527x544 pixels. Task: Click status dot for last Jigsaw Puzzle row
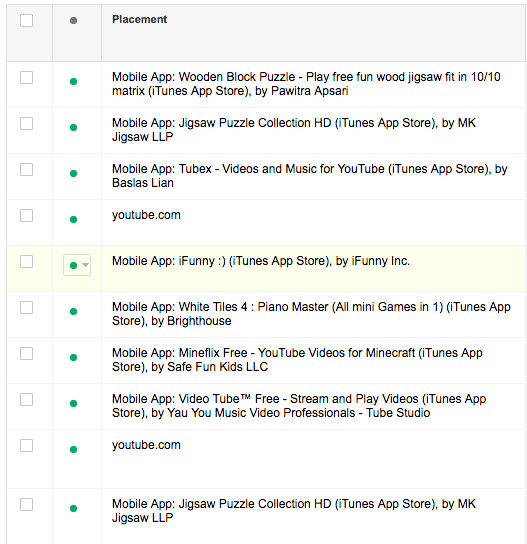pyautogui.click(x=73, y=509)
